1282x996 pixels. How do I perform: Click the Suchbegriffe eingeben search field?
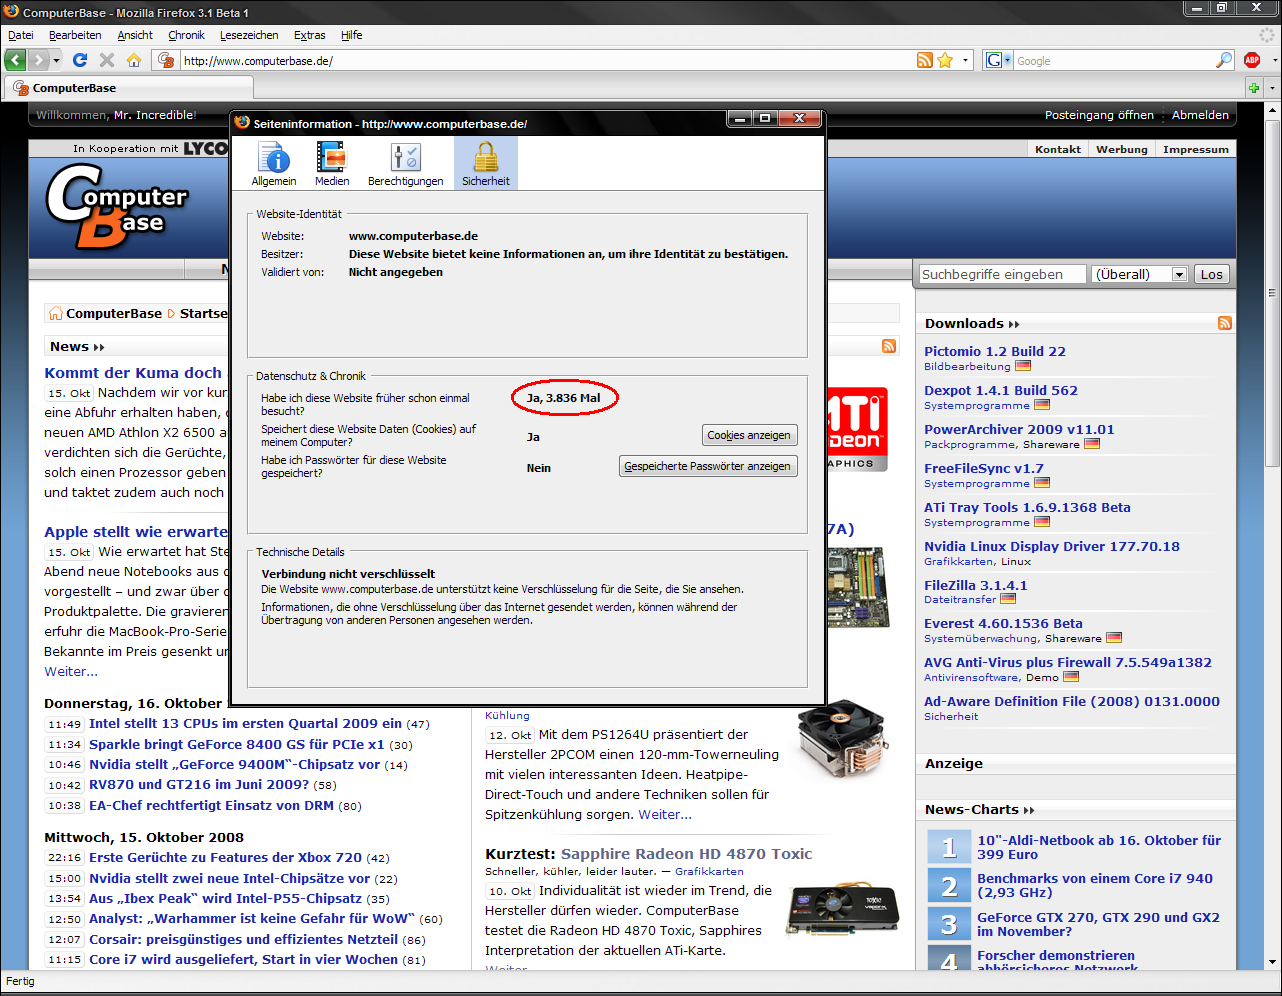(1002, 274)
